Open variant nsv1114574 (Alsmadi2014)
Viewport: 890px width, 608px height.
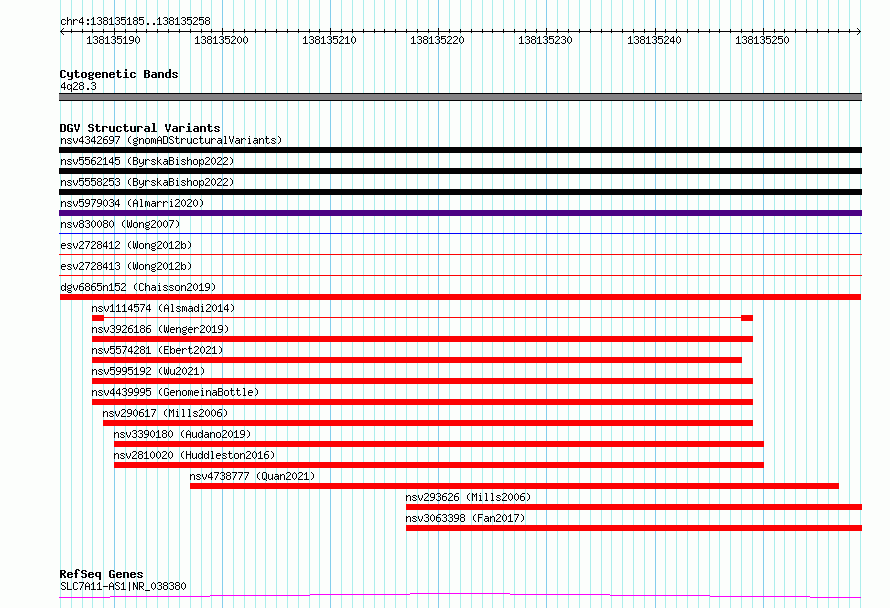pos(163,308)
